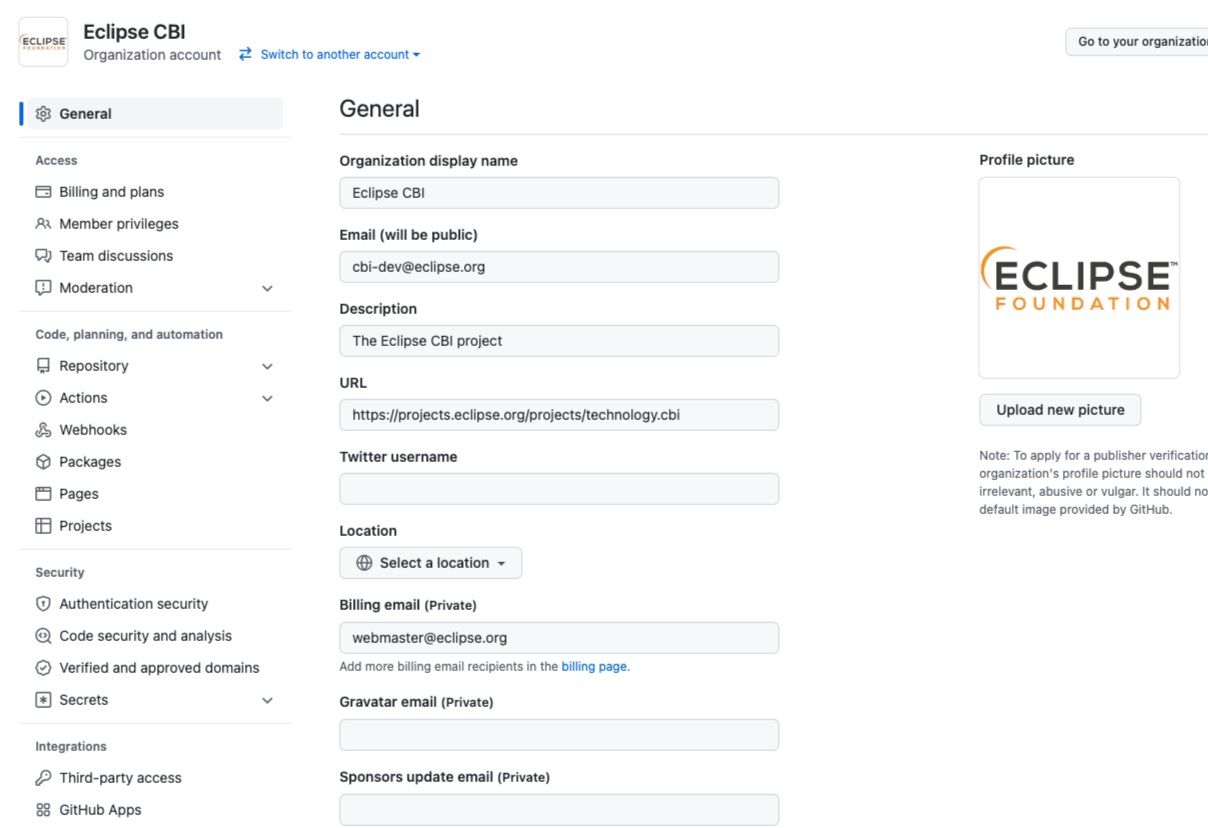Click the Third-party access key icon
The height and width of the screenshot is (828, 1208).
(43, 778)
